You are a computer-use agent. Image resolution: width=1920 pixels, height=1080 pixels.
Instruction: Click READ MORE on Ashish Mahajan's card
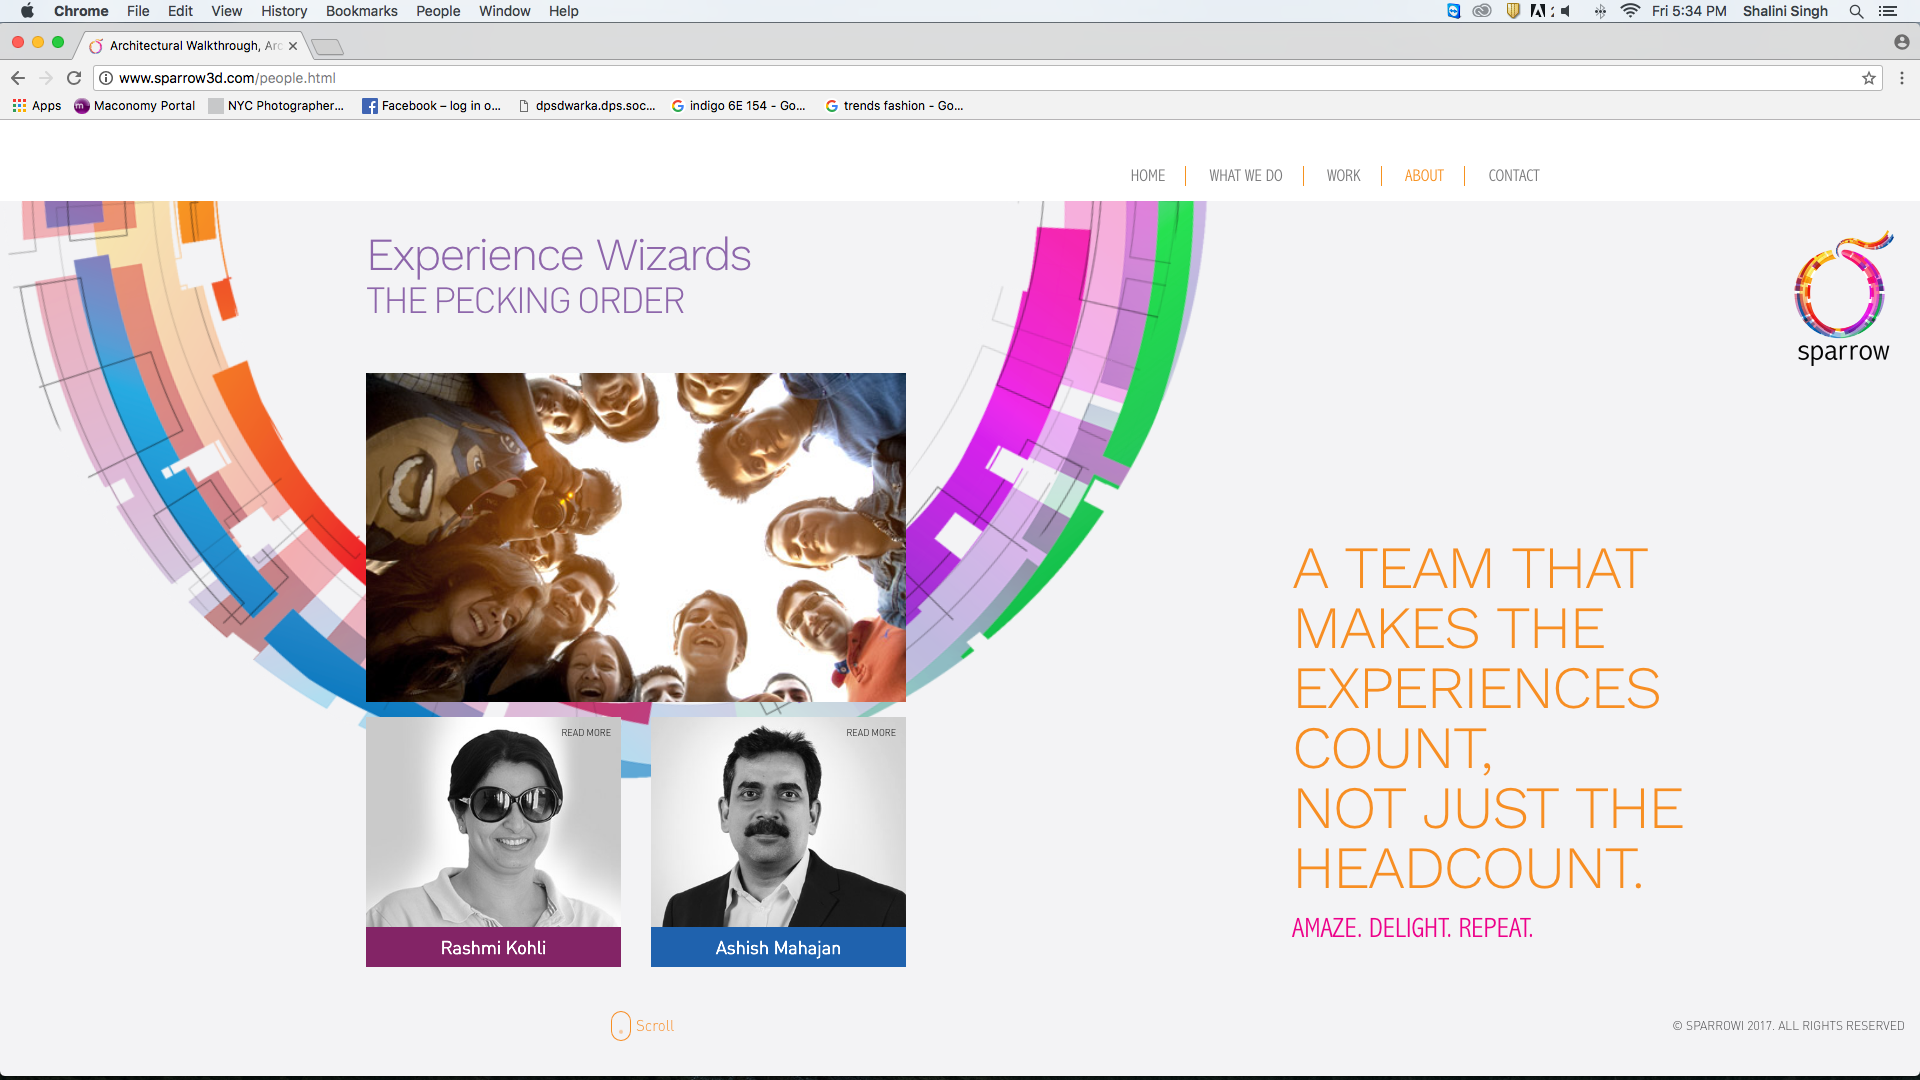pos(871,733)
